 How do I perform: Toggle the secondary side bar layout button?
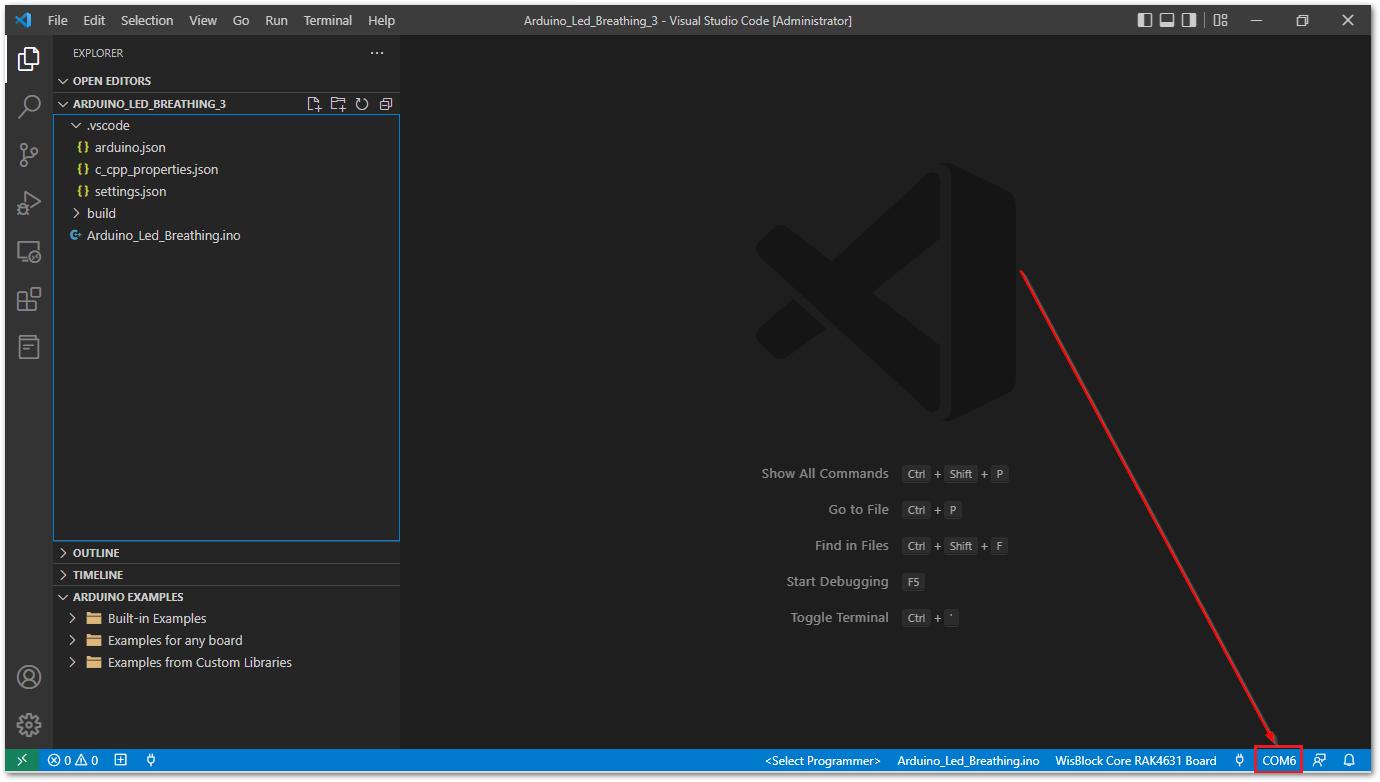[1189, 20]
